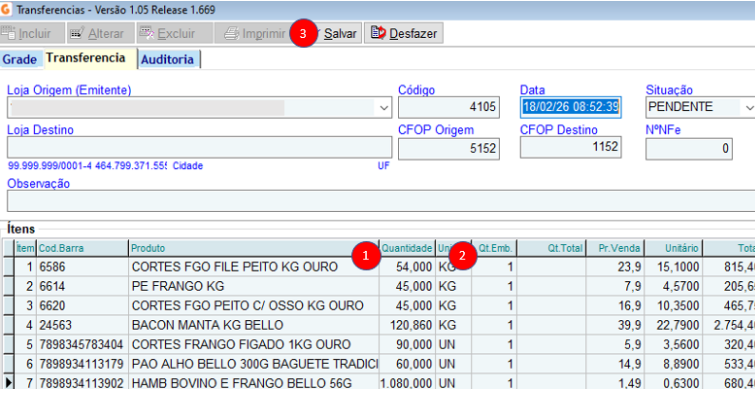Focus the Loja Destino field
Screen dimensions: 755x394
(x=199, y=147)
